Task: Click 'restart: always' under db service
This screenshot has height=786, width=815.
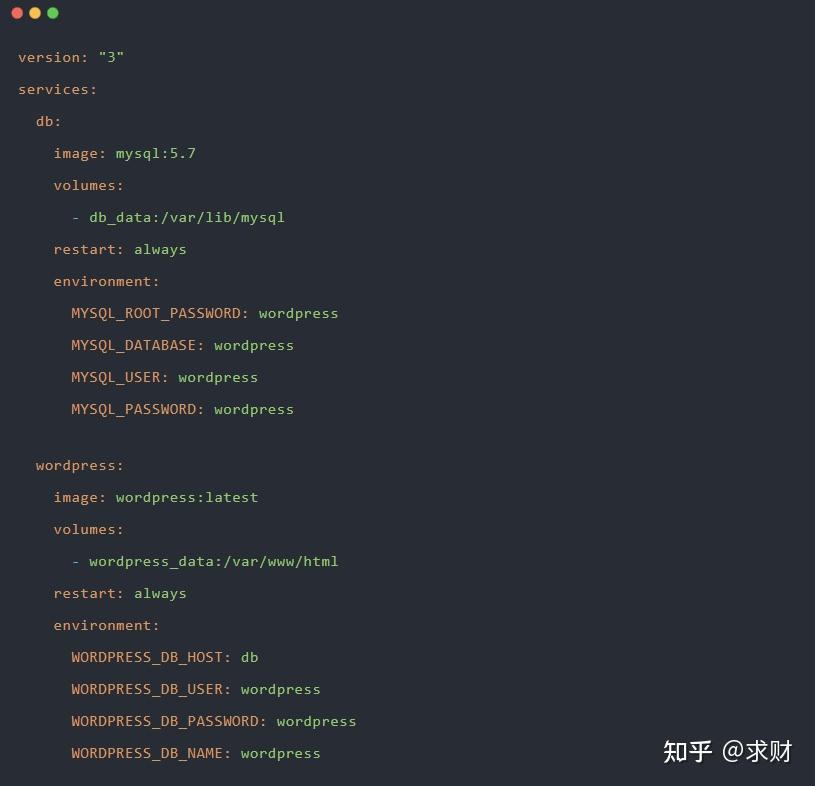Action: coord(120,250)
